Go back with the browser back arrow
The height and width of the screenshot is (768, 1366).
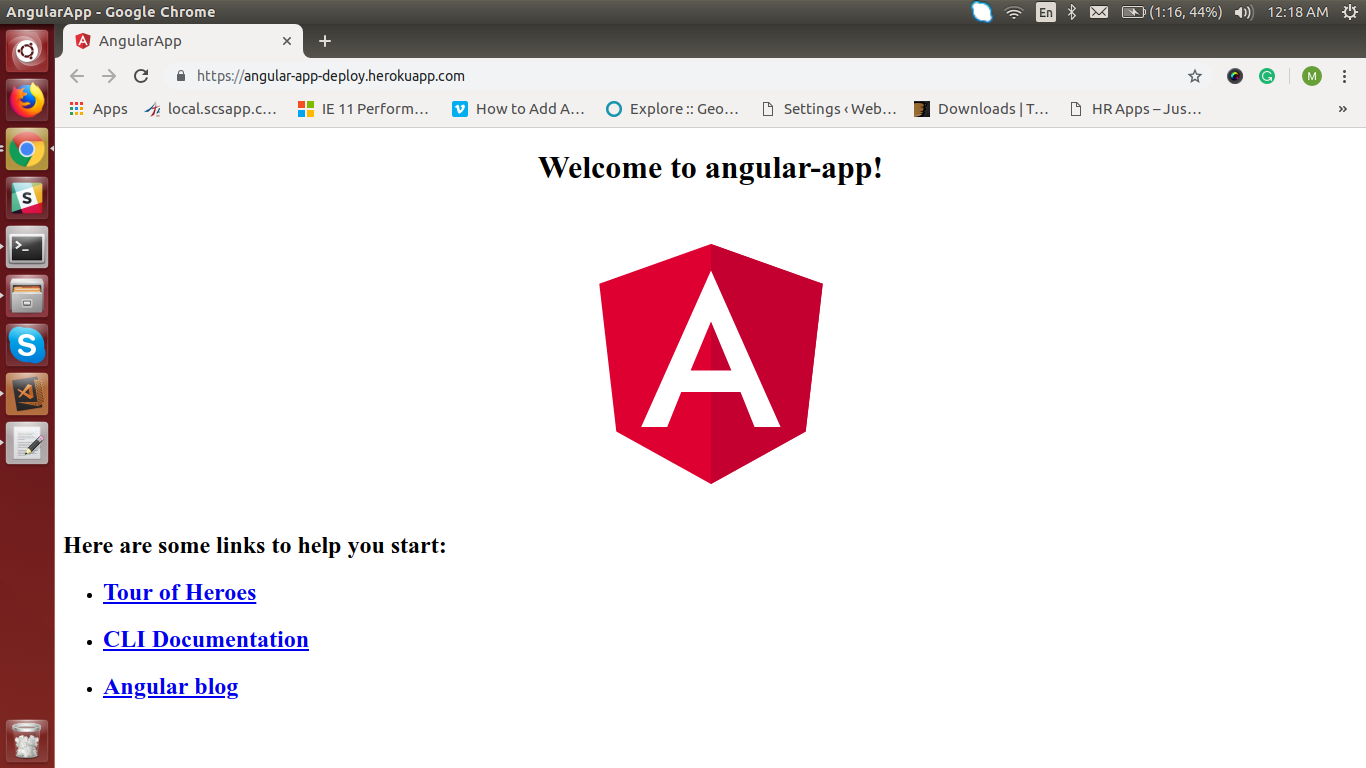(77, 76)
